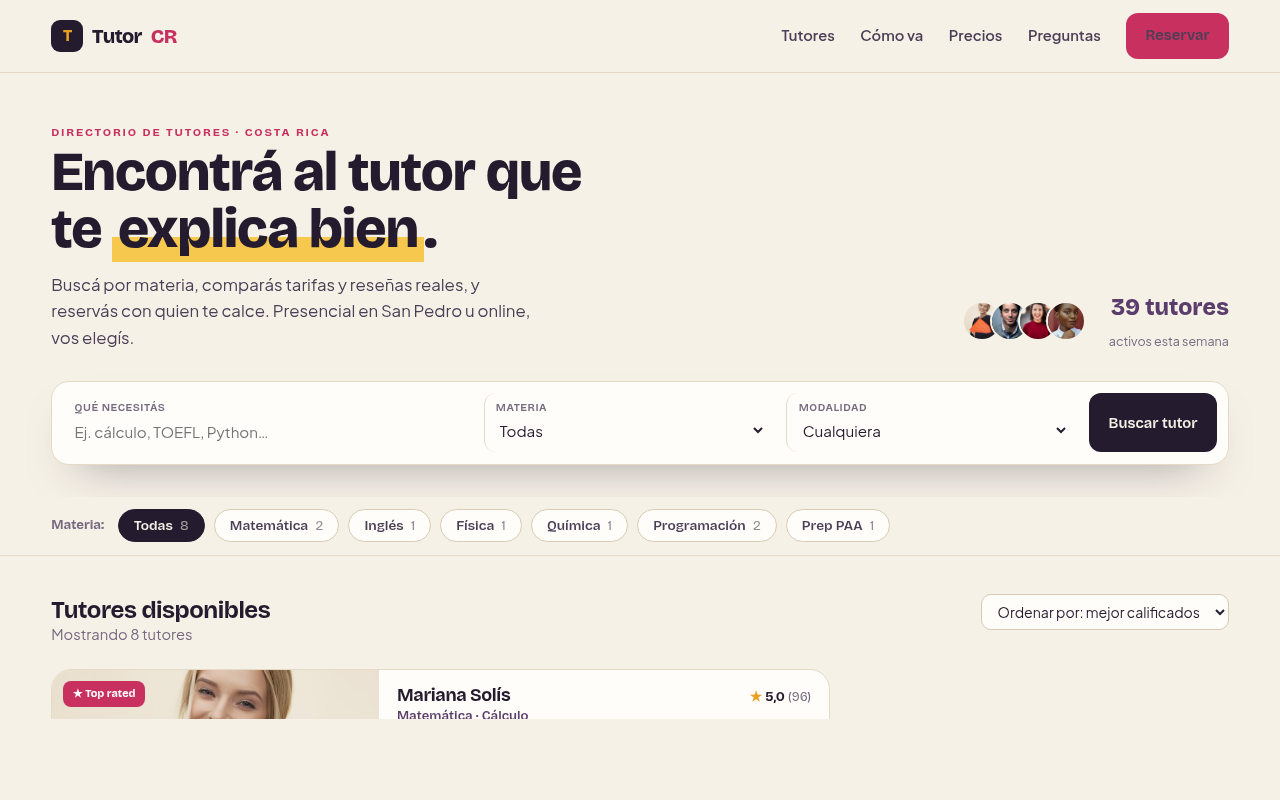Go to Cómo va section
1280x800 pixels.
tap(891, 36)
